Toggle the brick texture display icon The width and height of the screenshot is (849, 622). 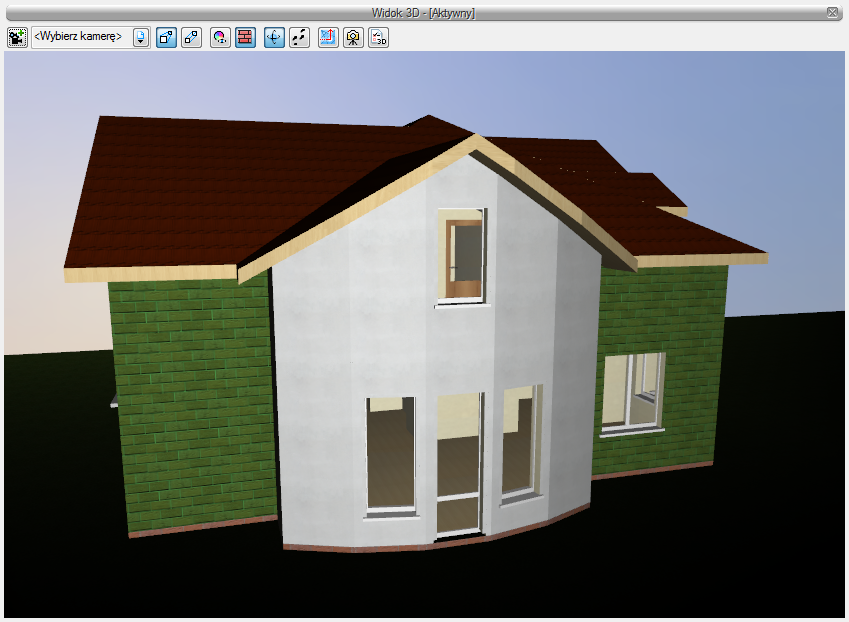245,37
